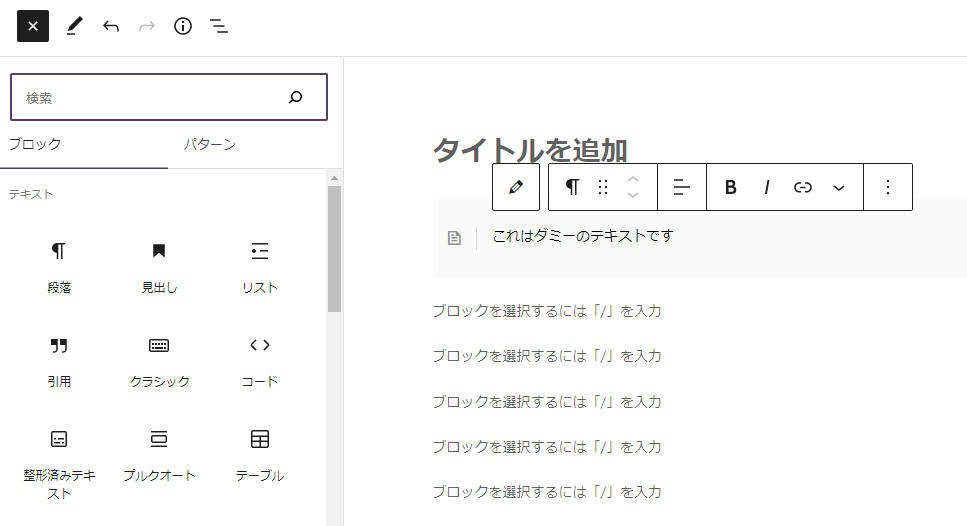Open the text alignment dropdown
Screen dimensions: 967x526
click(x=681, y=187)
